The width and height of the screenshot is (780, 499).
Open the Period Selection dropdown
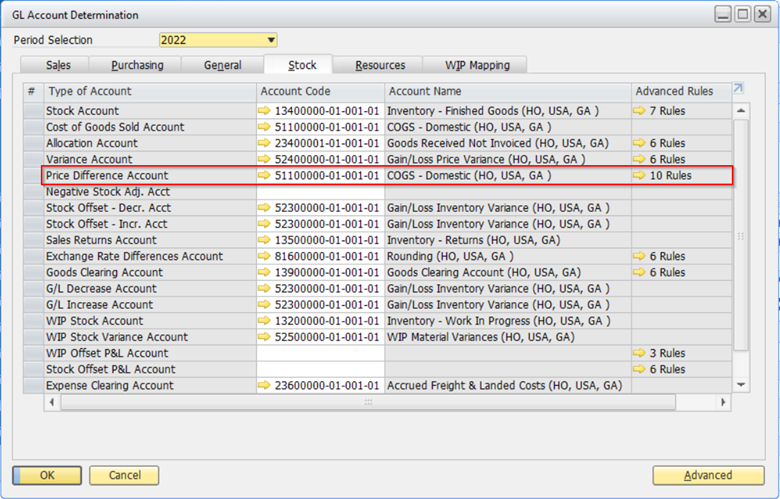click(x=270, y=40)
